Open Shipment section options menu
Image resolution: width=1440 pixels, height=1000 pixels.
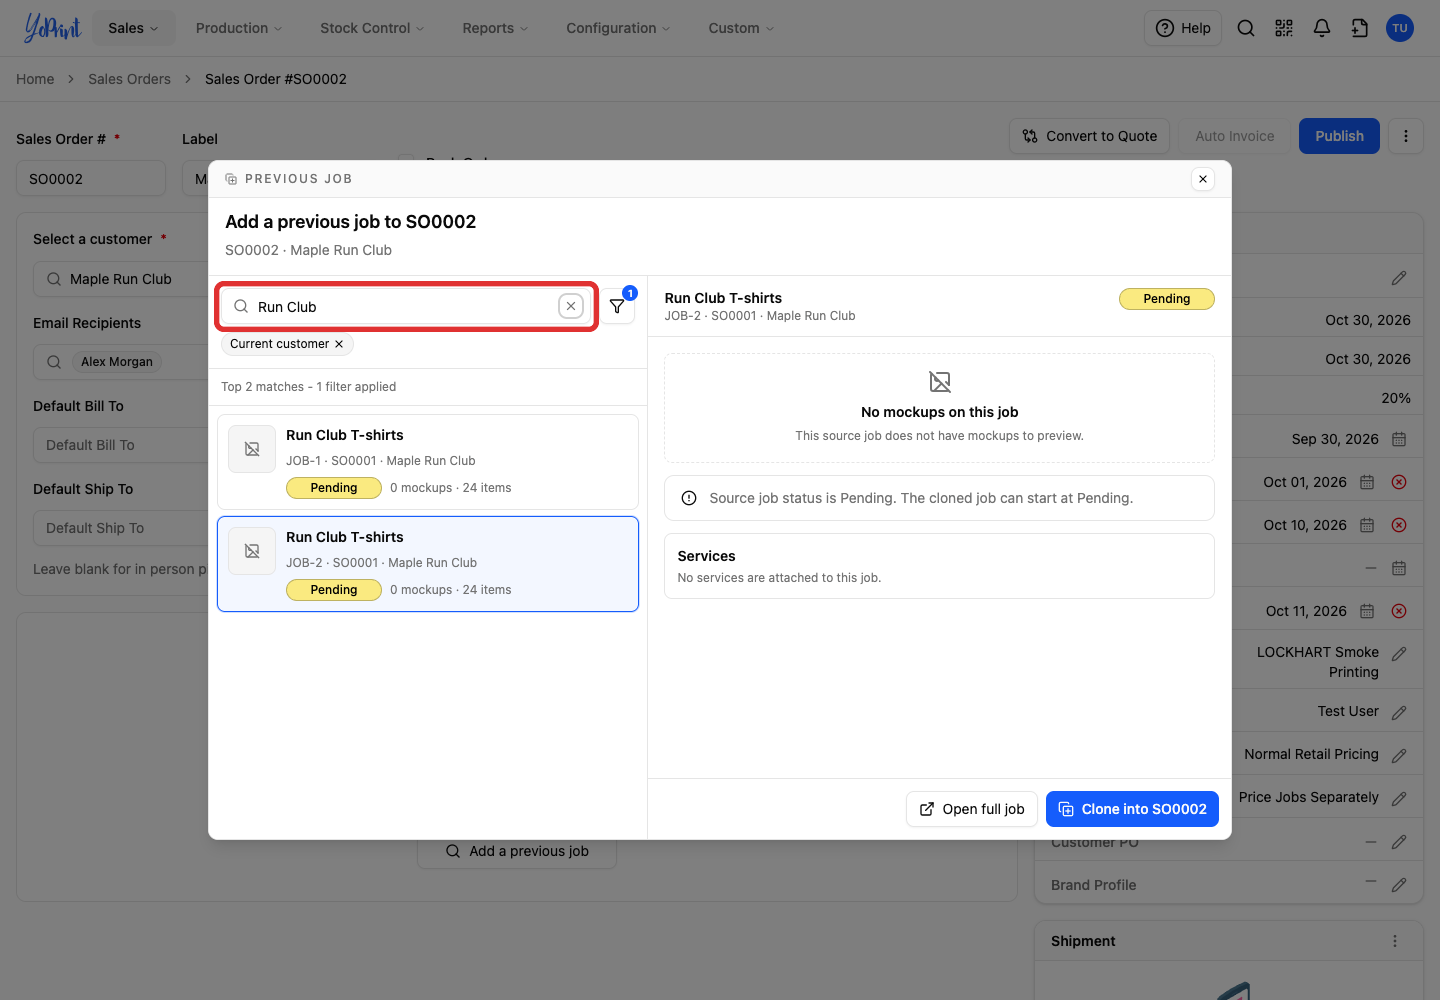coord(1395,941)
